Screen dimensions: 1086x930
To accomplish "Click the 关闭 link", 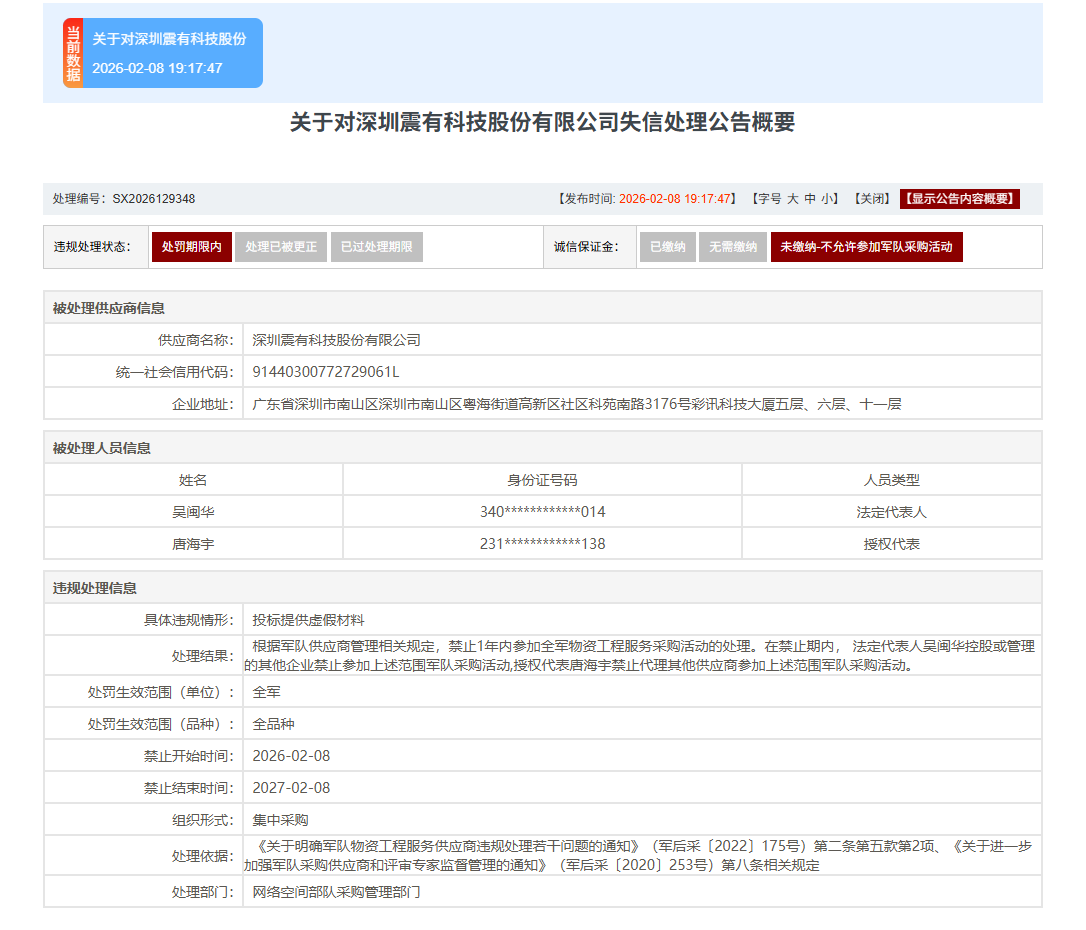I will (872, 199).
